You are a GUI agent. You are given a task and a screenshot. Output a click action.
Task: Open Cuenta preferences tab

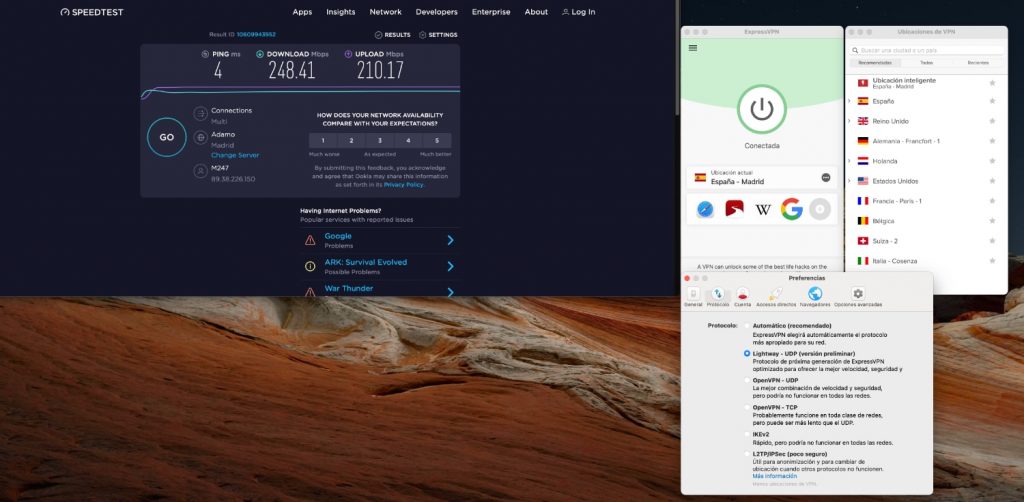click(743, 297)
